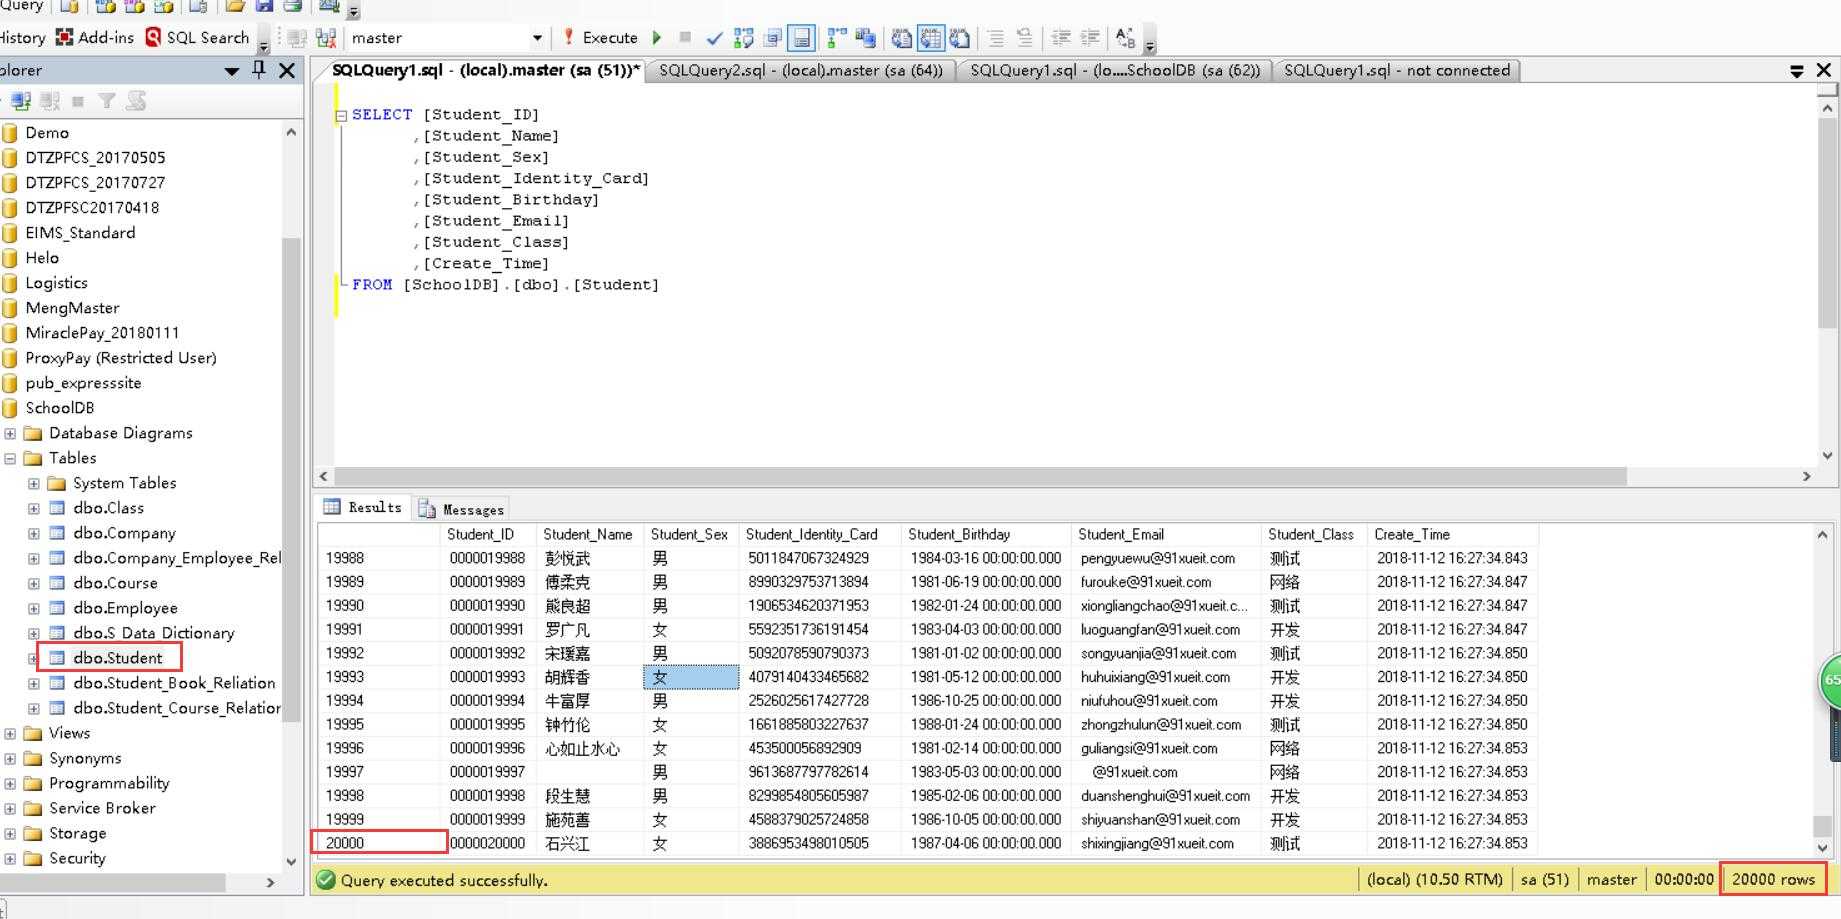
Task: Open Object Explorer window position dropdown arrow
Action: point(232,71)
